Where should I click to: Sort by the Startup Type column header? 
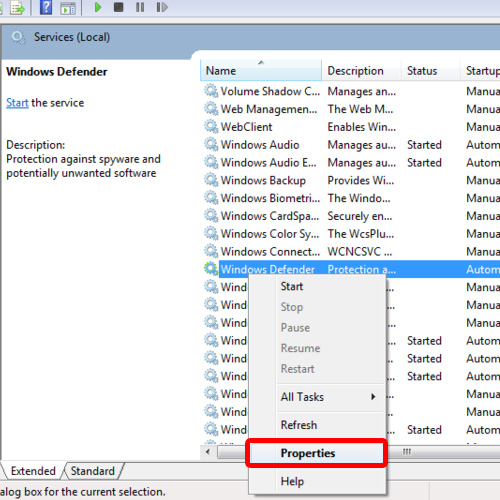(x=480, y=71)
